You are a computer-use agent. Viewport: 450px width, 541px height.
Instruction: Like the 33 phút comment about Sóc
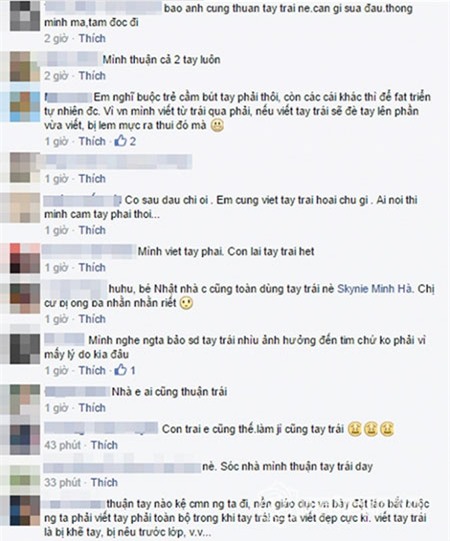[104, 482]
